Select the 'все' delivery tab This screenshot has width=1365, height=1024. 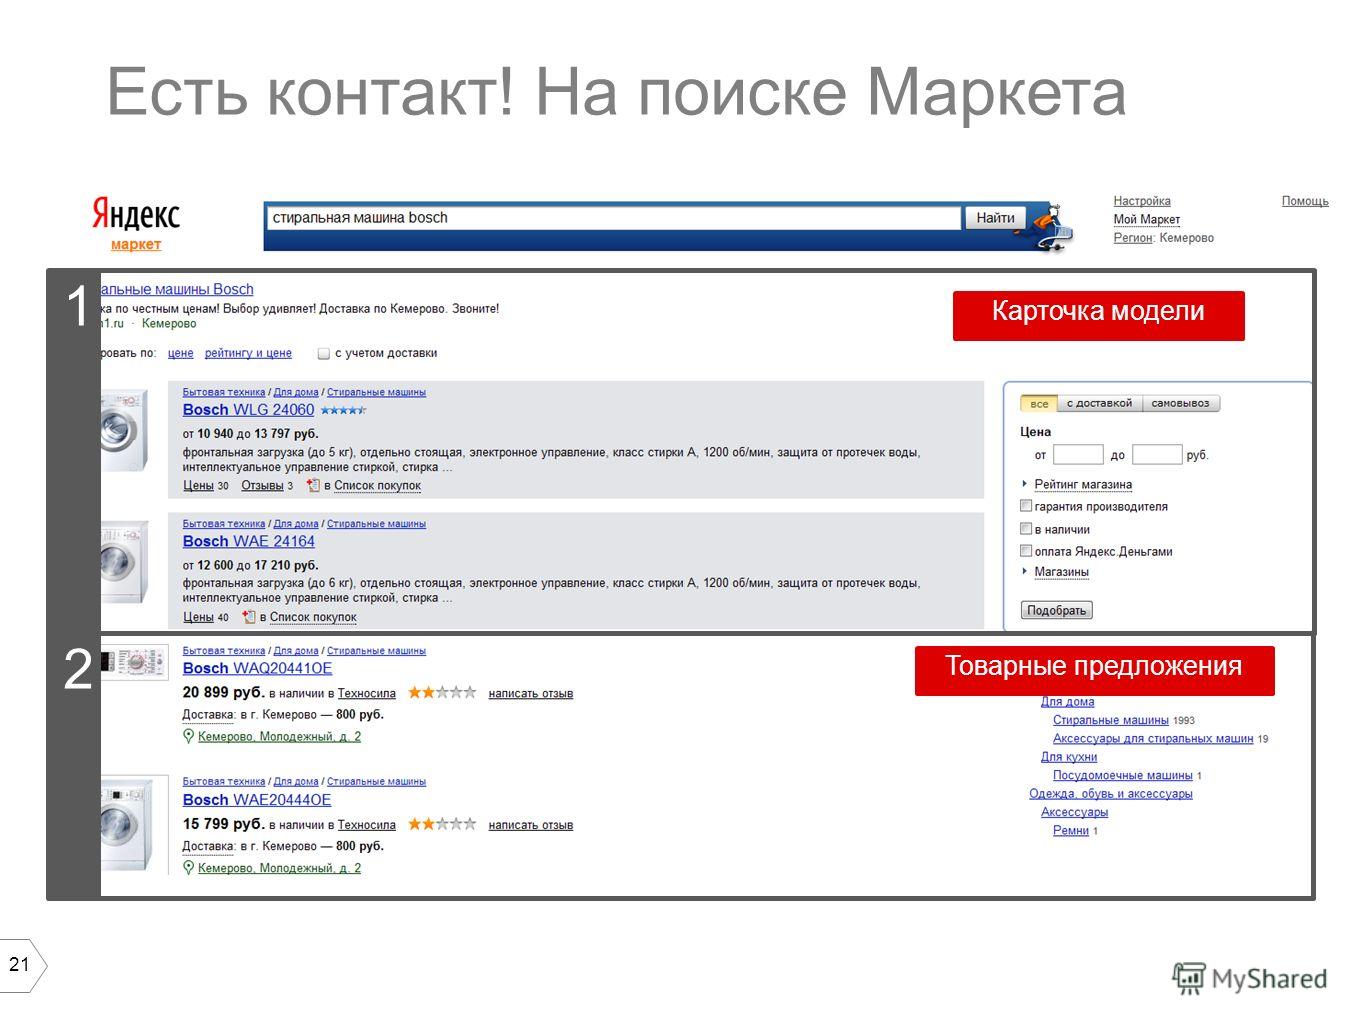(1039, 403)
